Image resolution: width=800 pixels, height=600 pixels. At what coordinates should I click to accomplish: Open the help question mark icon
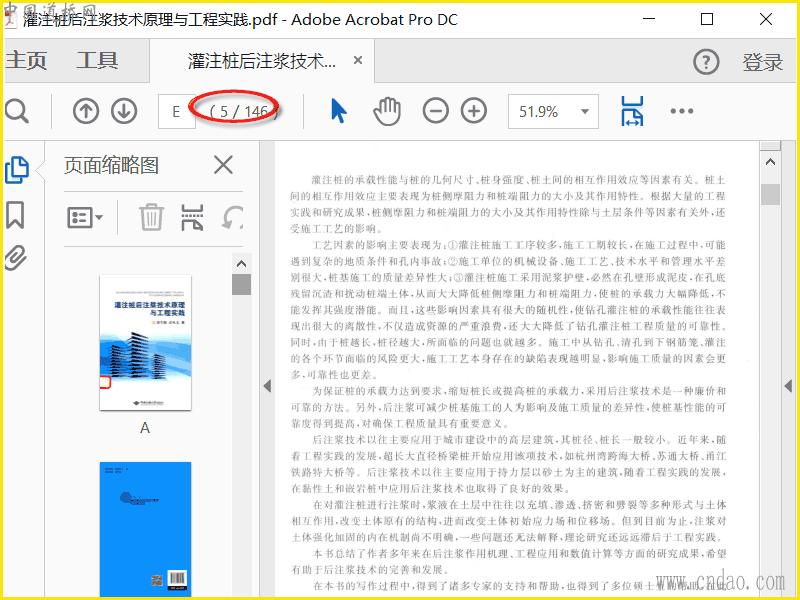tap(706, 62)
